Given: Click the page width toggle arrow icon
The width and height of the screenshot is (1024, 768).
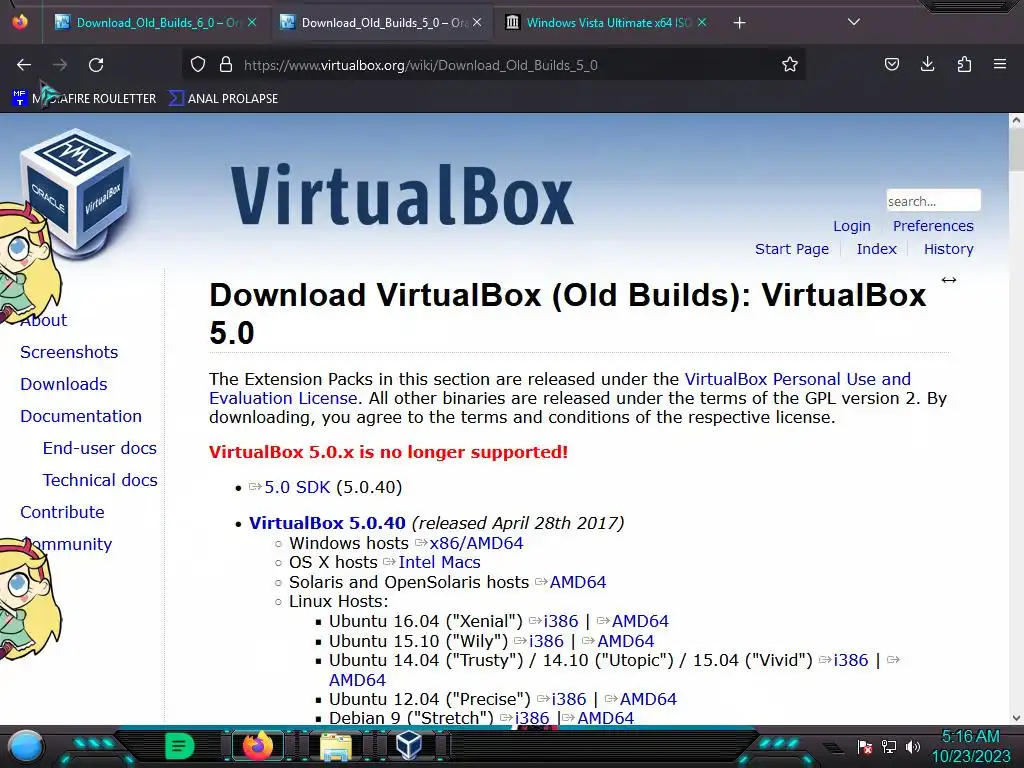Looking at the screenshot, I should coord(949,280).
